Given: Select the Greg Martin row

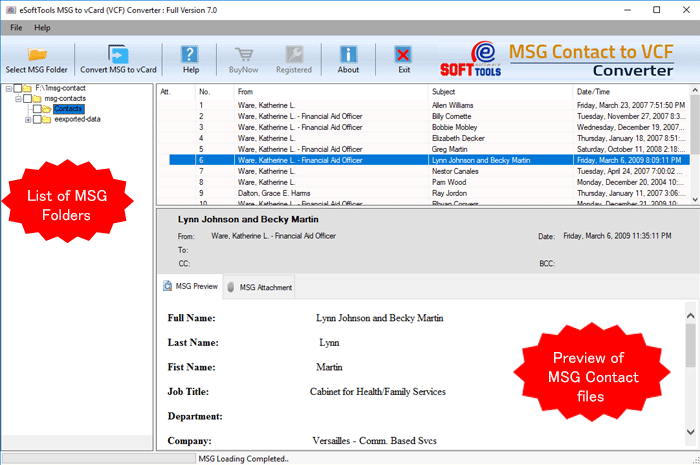Looking at the screenshot, I should coord(423,149).
